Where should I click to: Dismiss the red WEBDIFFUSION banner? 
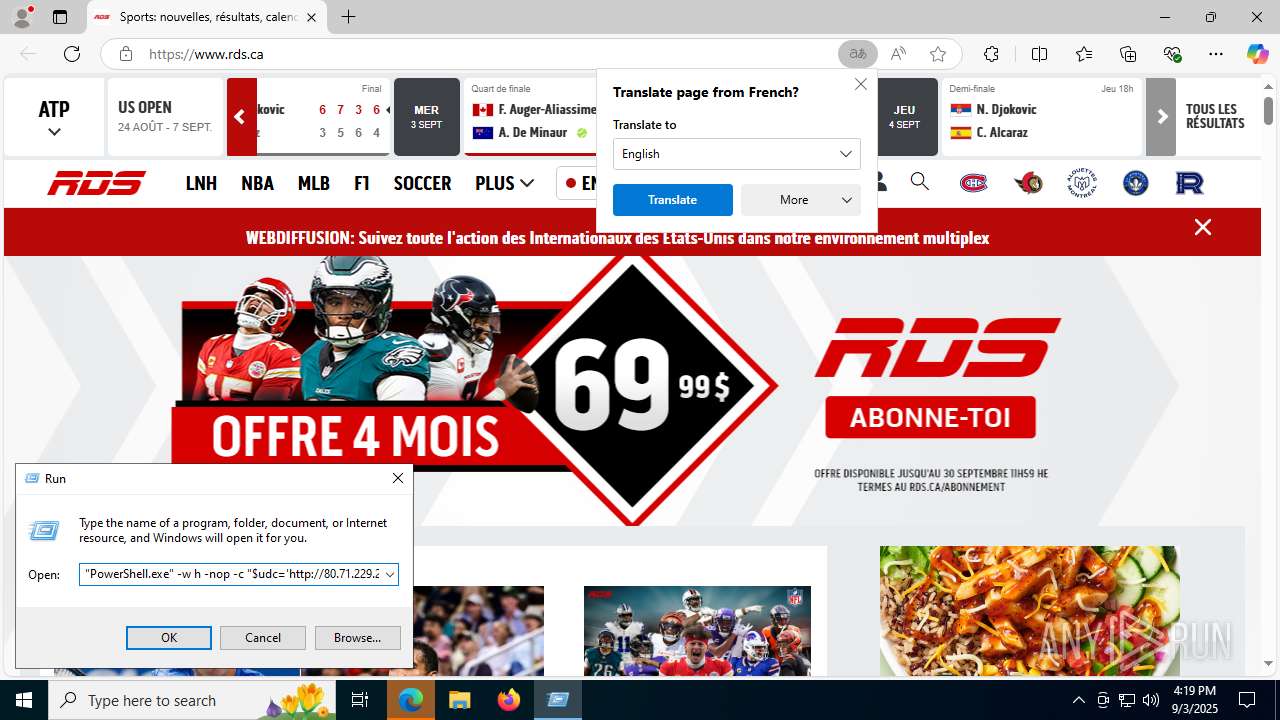[x=1203, y=227]
